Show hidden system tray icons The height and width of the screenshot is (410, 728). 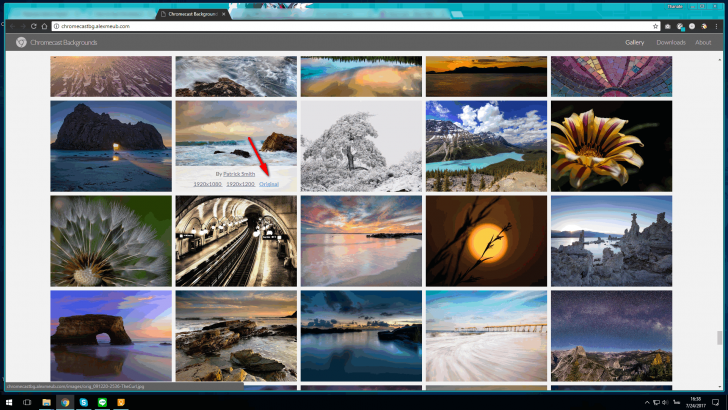[x=647, y=403]
